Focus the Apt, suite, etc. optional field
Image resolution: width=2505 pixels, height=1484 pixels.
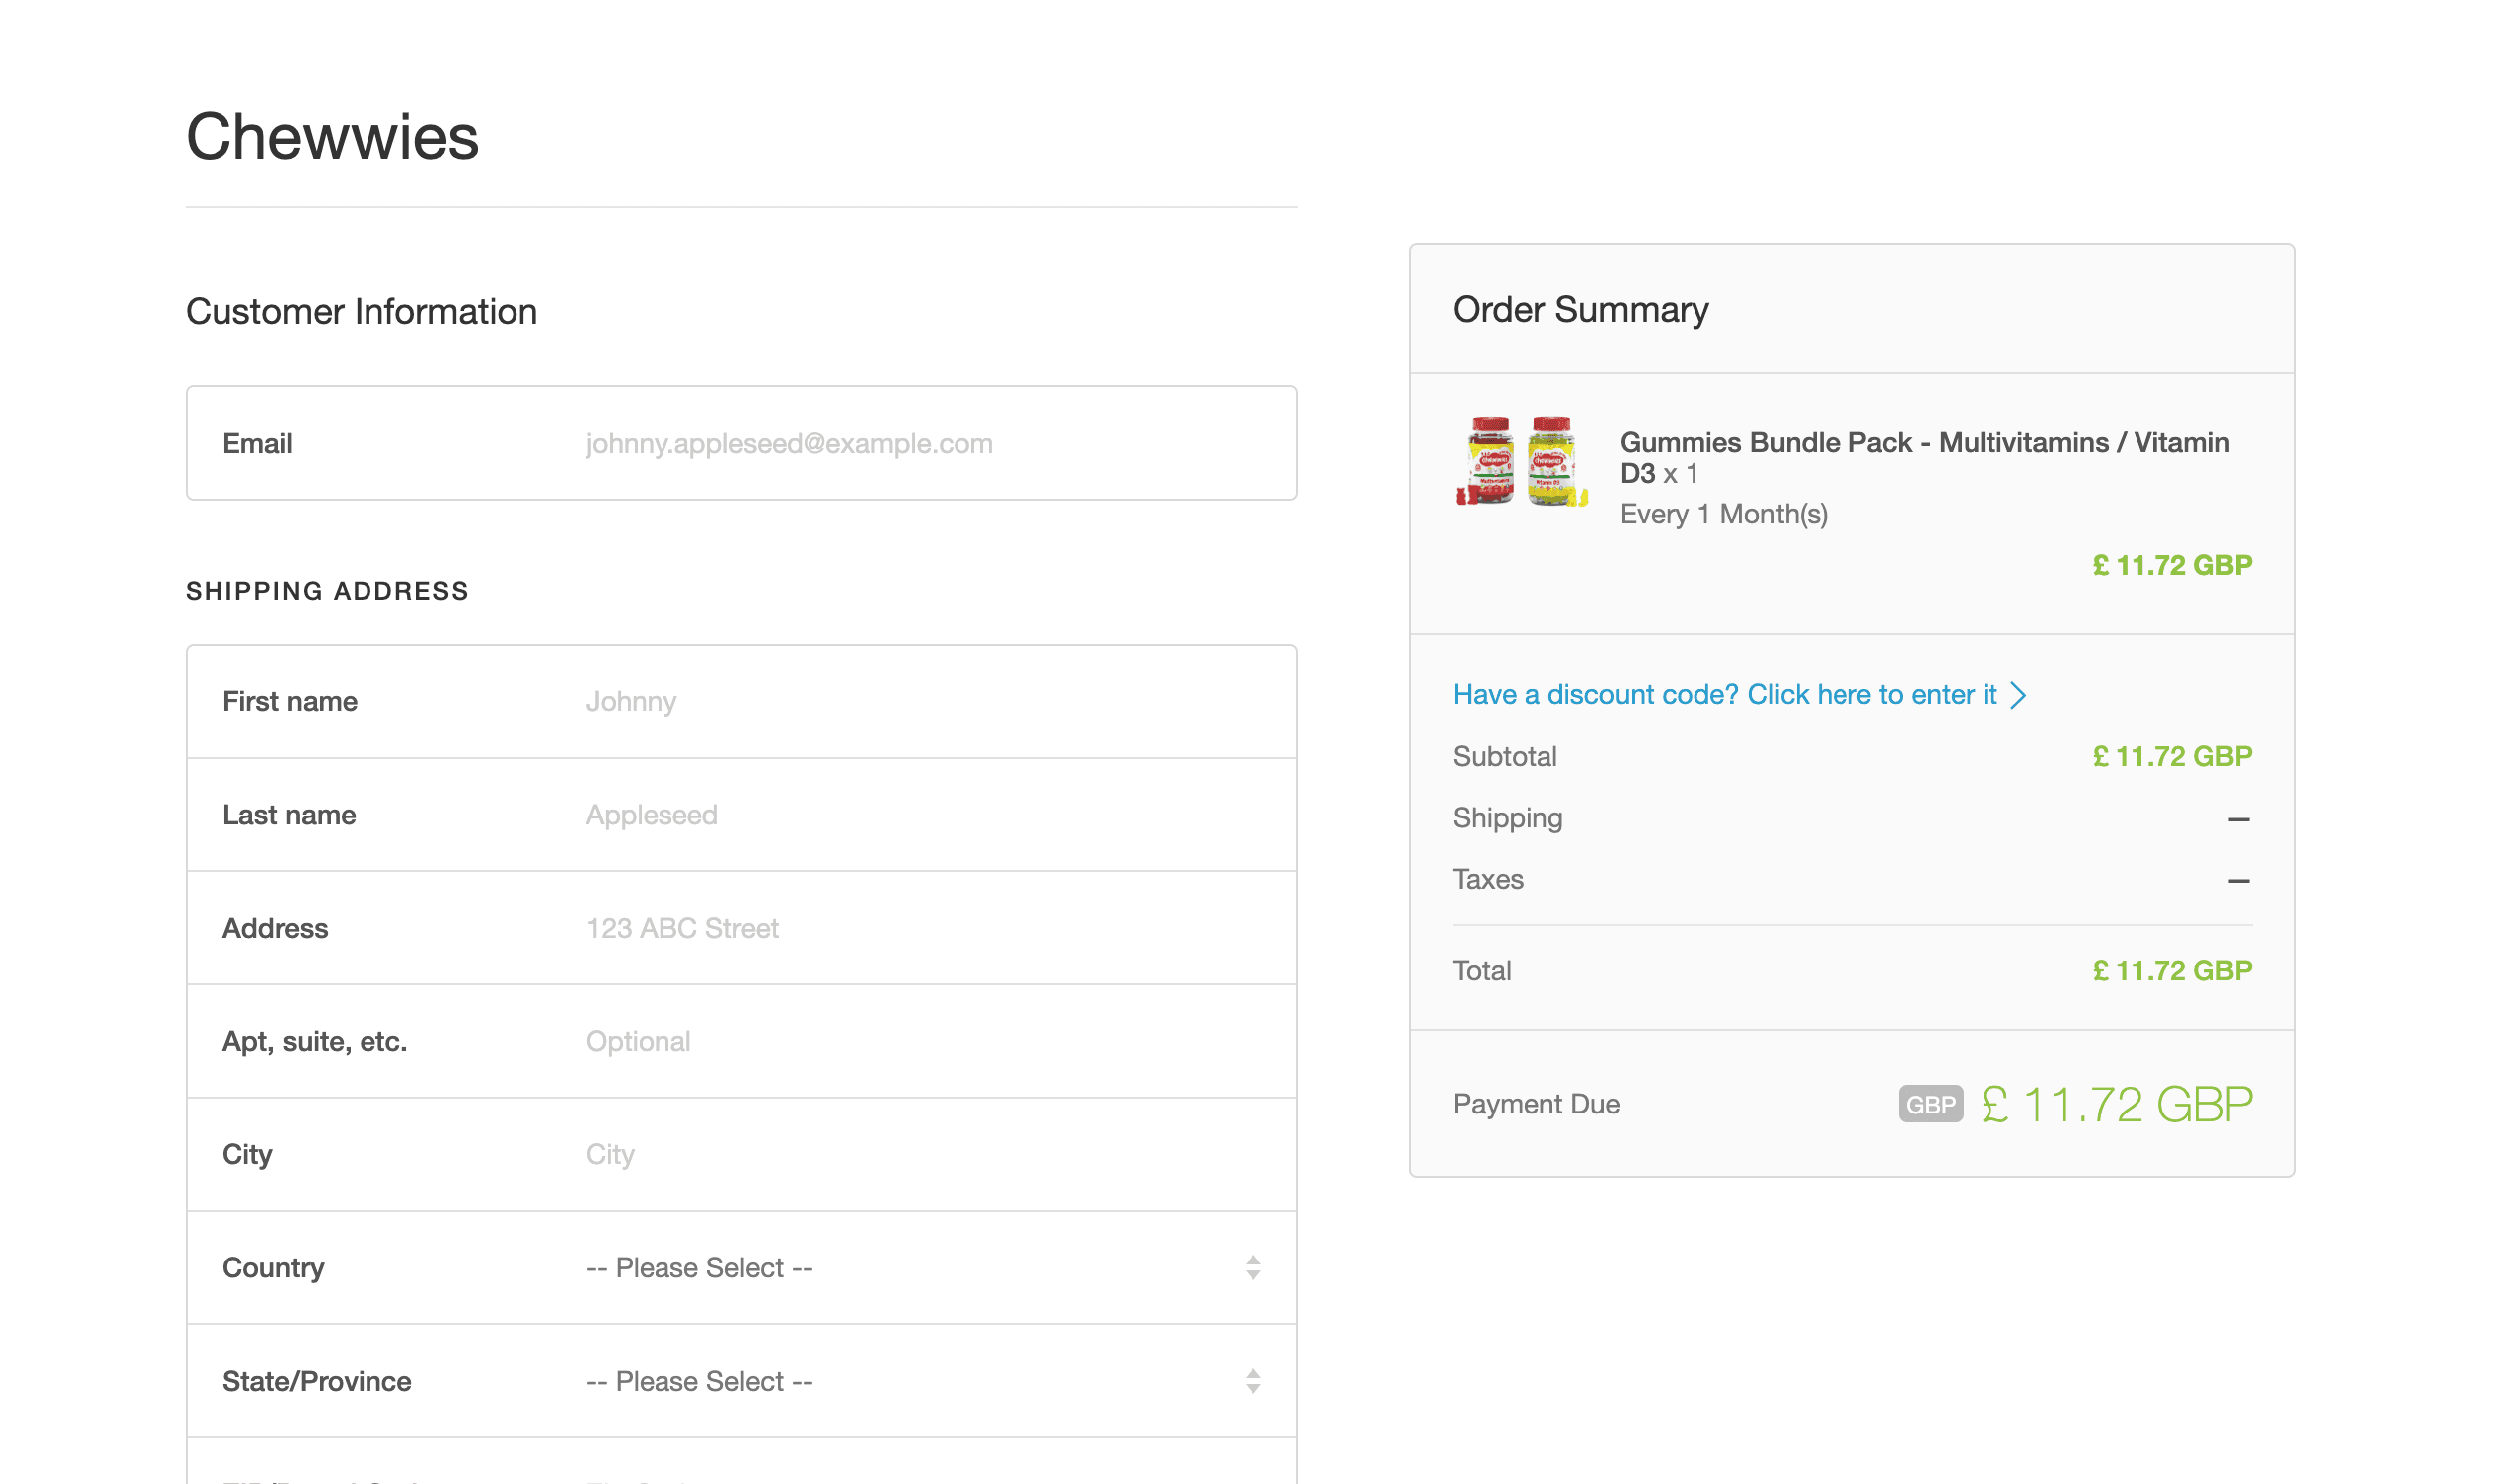[x=741, y=1040]
